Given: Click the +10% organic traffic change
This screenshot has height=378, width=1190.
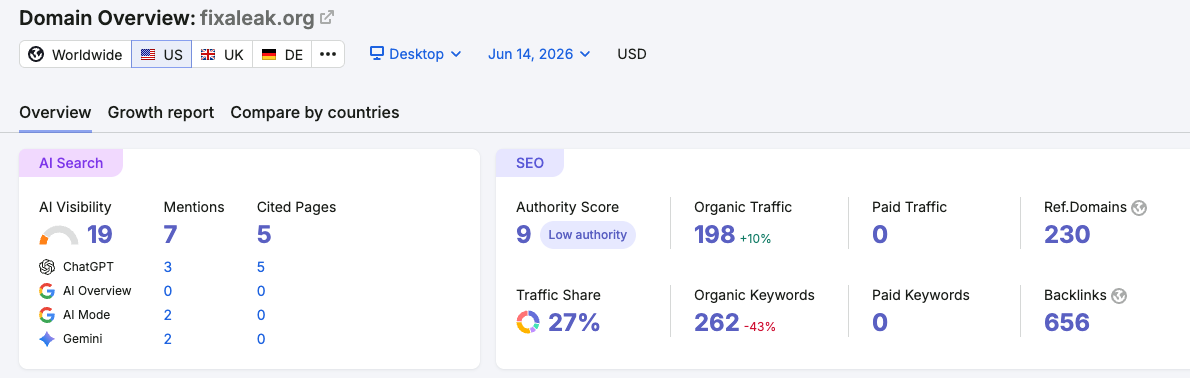Looking at the screenshot, I should point(756,238).
